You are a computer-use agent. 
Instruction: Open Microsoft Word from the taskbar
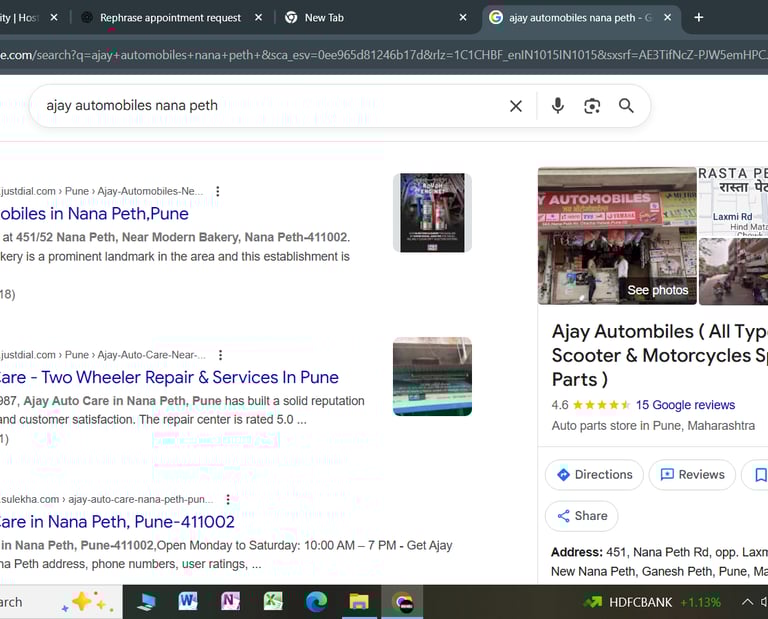[188, 601]
